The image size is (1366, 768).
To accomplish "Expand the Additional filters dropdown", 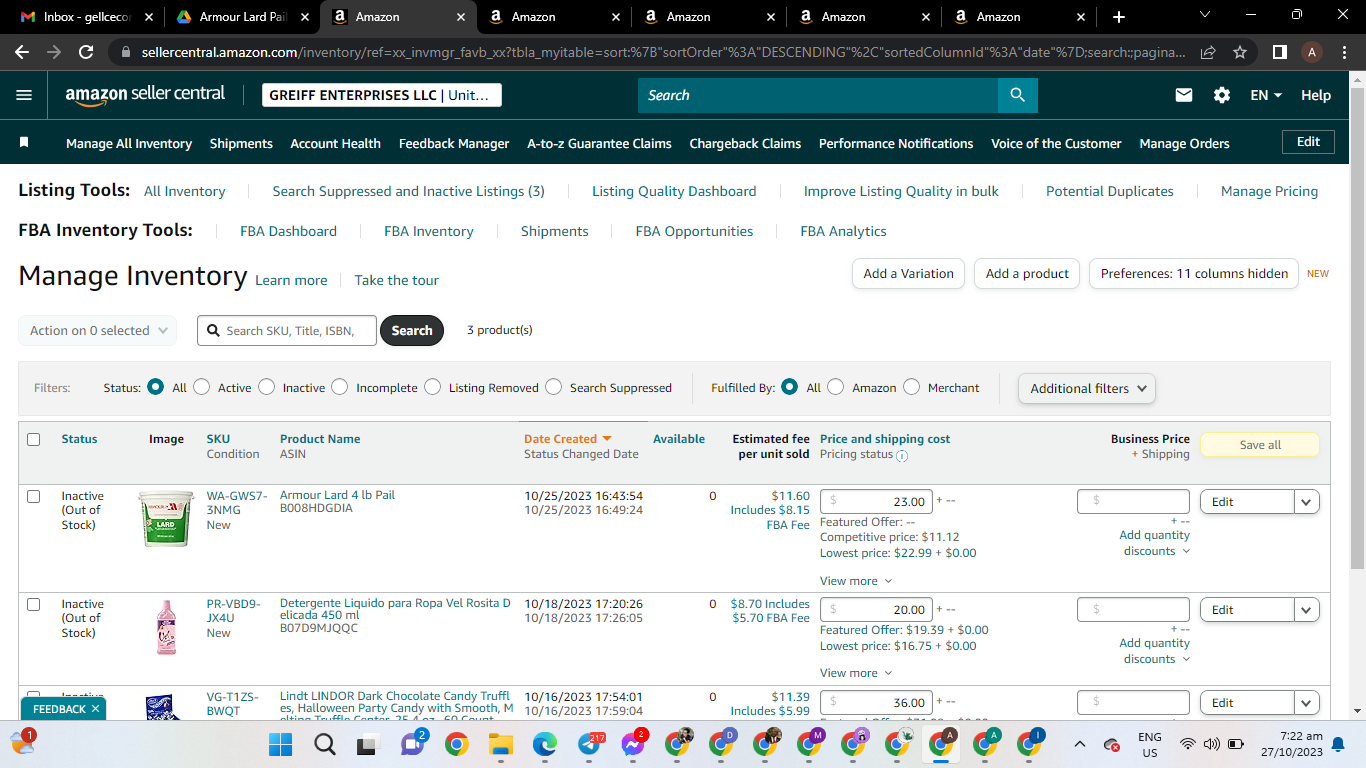I will [1086, 388].
